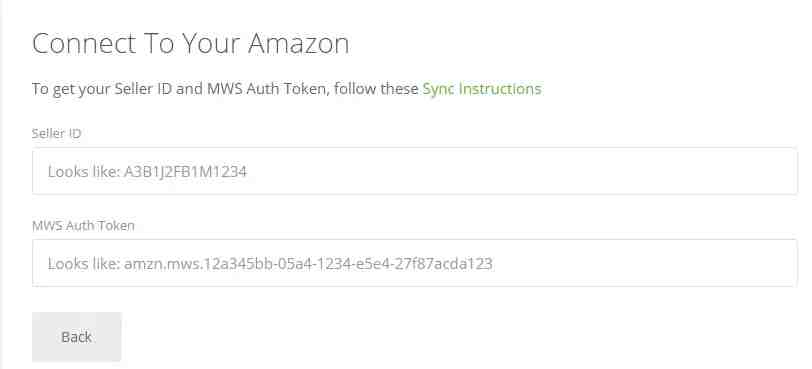
Task: Follow the green Sync Instructions hyperlink
Action: point(482,89)
